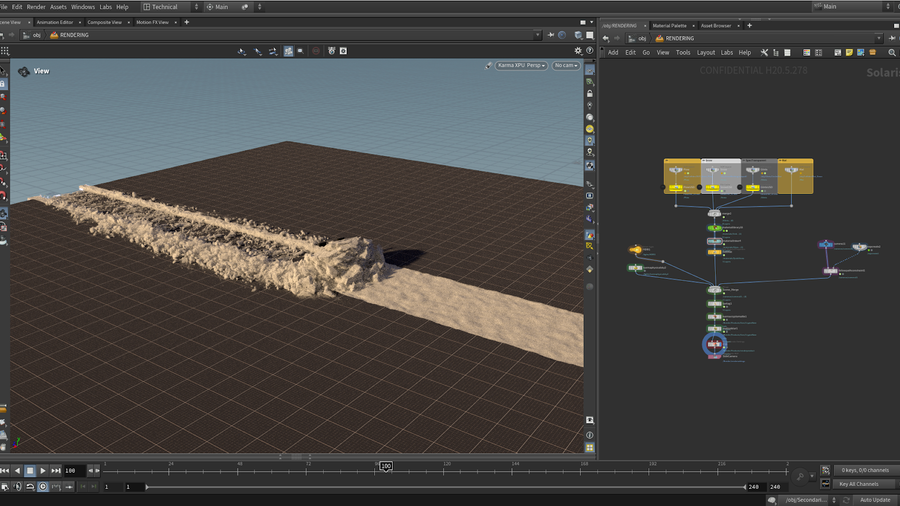Switch to the Motion FX View tab
This screenshot has height=506, width=900.
tap(152, 22)
